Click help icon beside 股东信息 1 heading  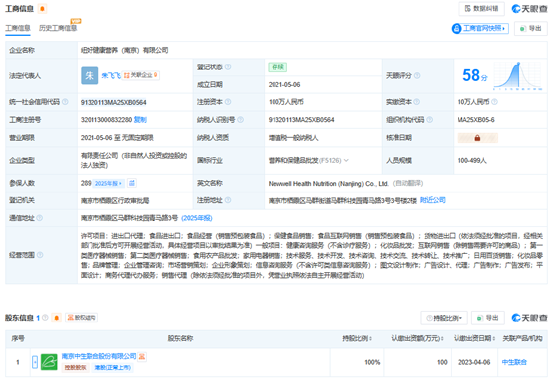[45, 318]
